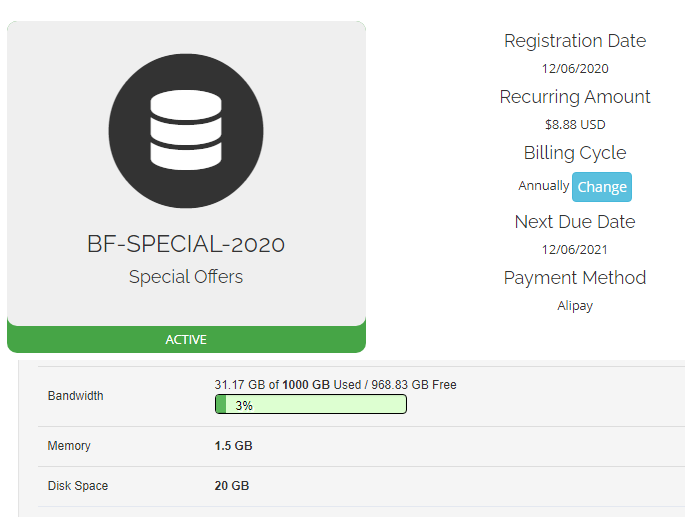Image resolution: width=685 pixels, height=517 pixels.
Task: Click the Recurring Amount heading
Action: (575, 97)
